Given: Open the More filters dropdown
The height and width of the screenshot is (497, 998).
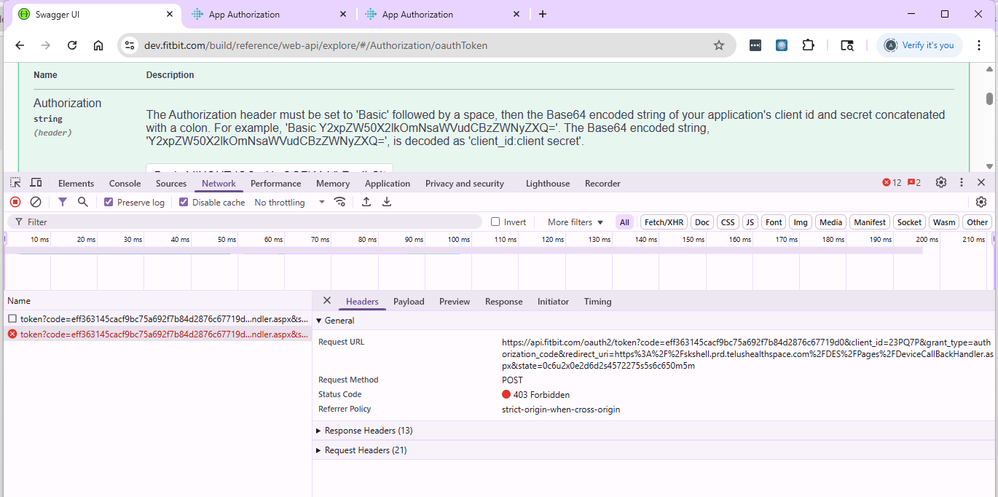Looking at the screenshot, I should click(575, 222).
